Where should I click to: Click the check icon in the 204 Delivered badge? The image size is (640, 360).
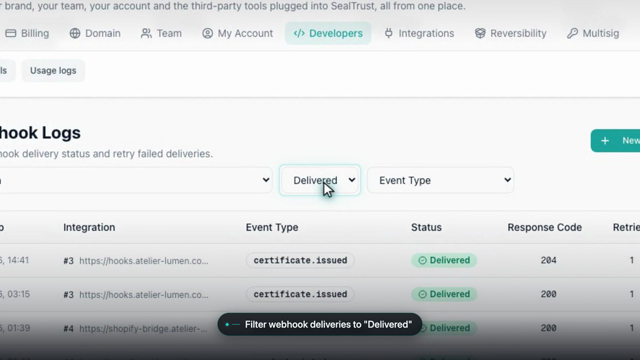(x=422, y=260)
